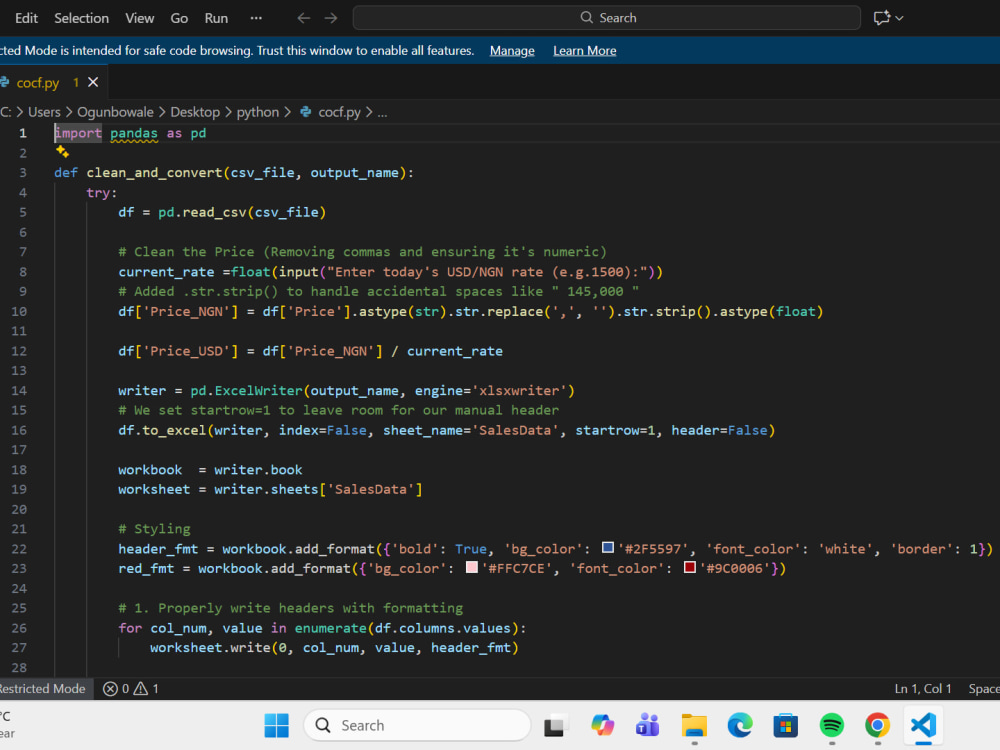Screen dimensions: 1000x750
Task: Open the Run menu
Action: 216,18
